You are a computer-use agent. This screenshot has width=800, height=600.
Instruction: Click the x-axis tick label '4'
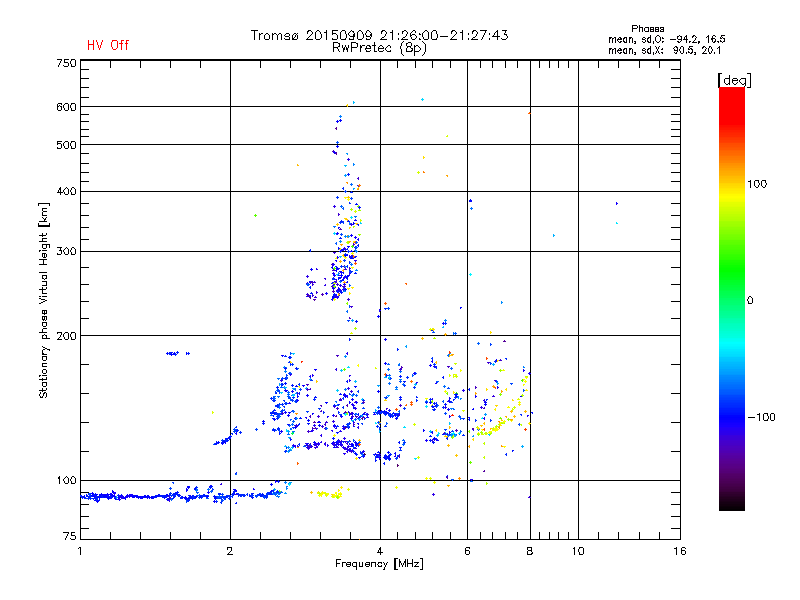[380, 551]
